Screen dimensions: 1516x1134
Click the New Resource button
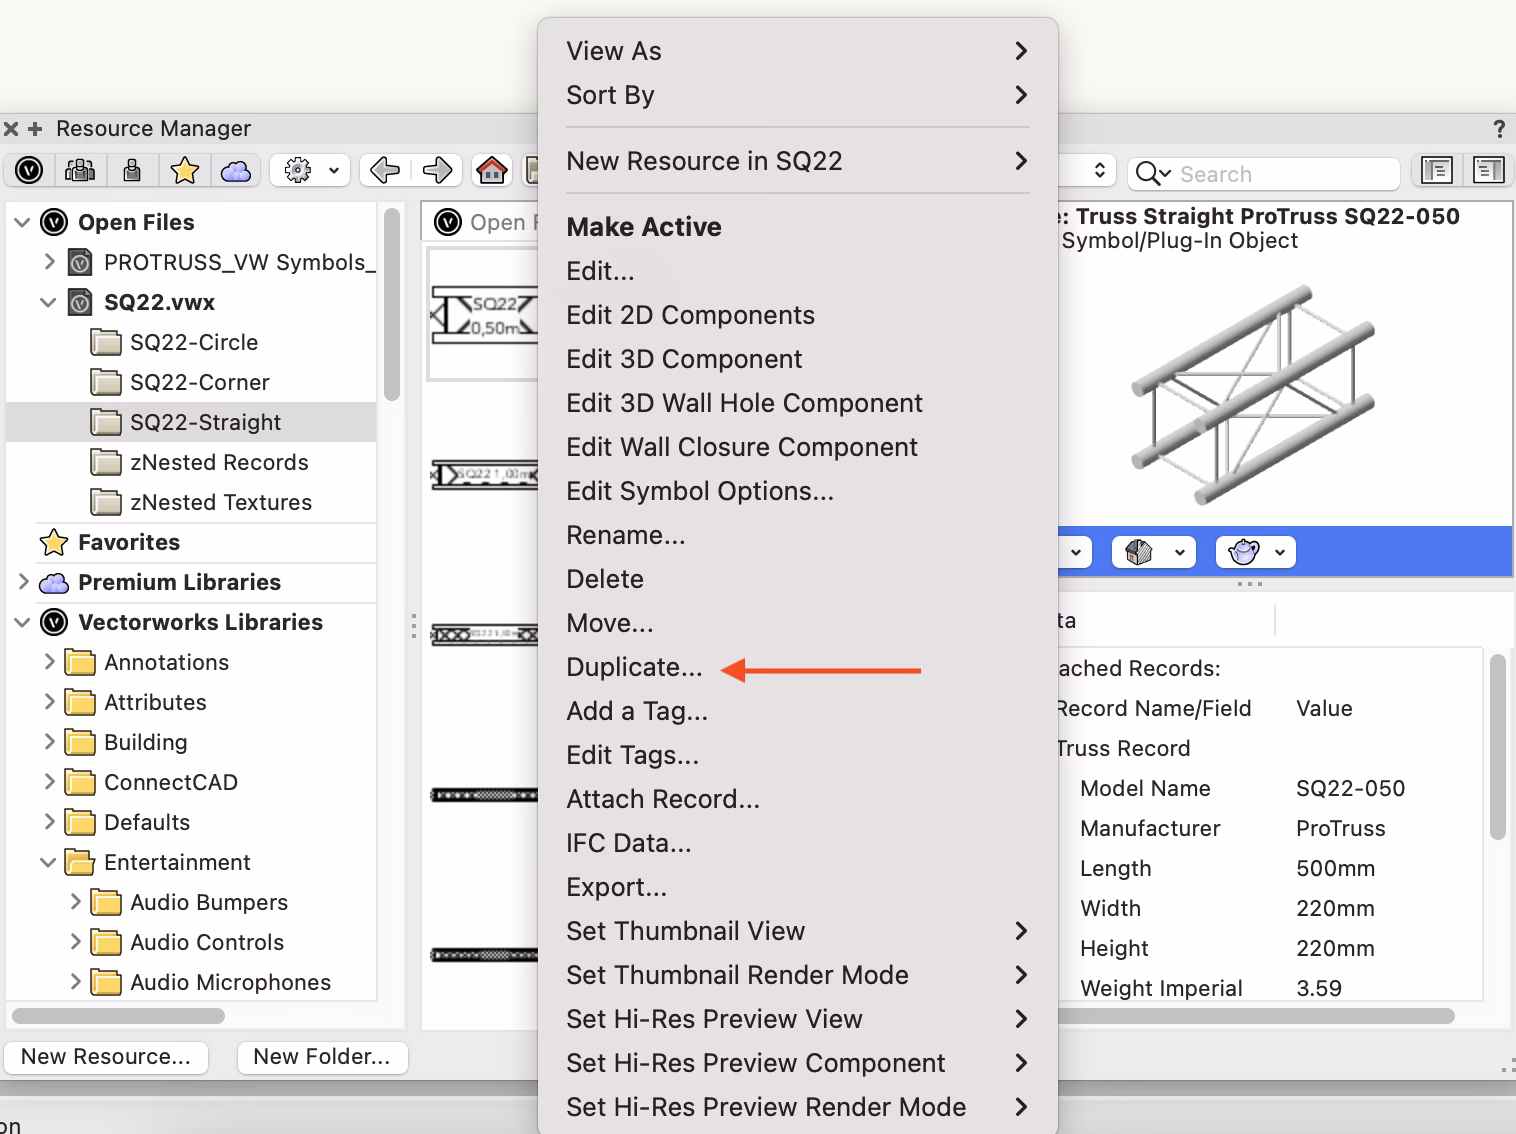[x=106, y=1056]
